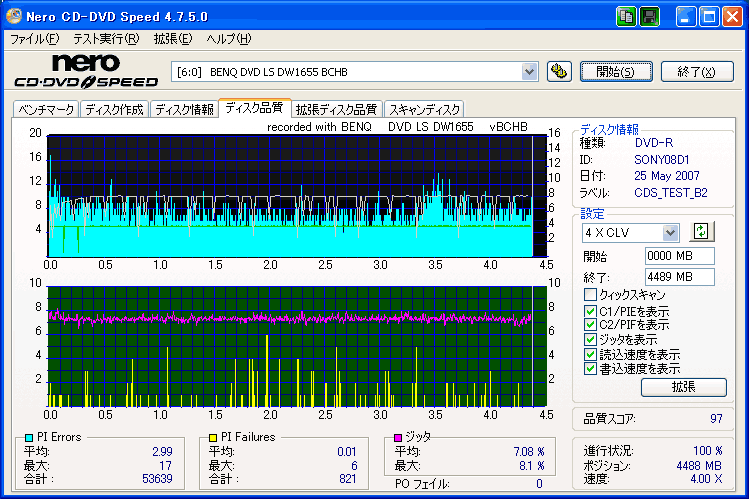This screenshot has width=749, height=499.
Task: Select the ディスク品質 tab
Action: (254, 107)
